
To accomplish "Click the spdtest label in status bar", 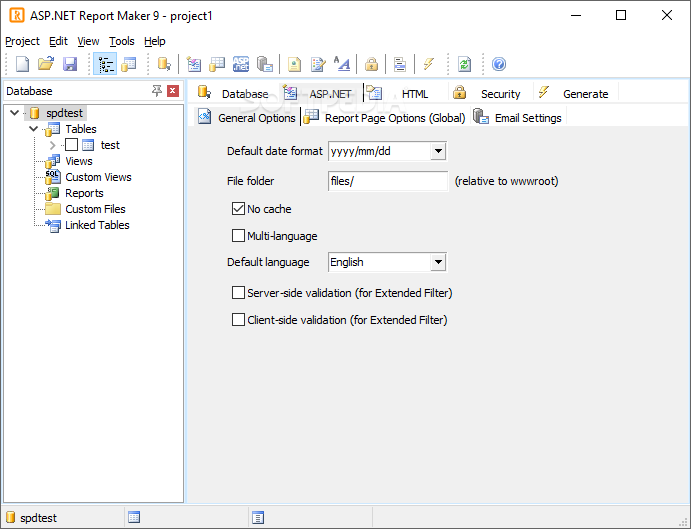I will [x=38, y=518].
